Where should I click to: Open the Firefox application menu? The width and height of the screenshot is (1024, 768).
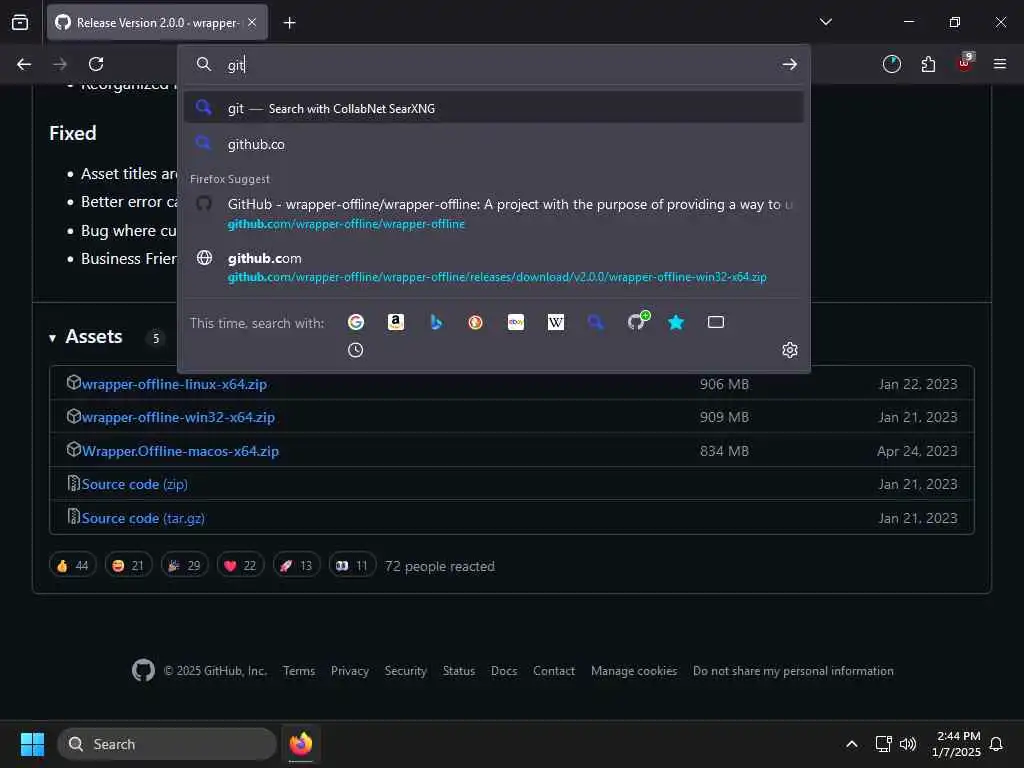pos(999,64)
